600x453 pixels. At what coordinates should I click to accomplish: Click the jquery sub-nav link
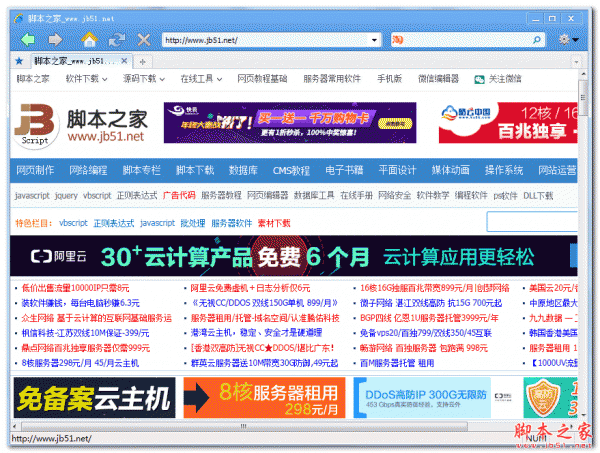[x=66, y=196]
